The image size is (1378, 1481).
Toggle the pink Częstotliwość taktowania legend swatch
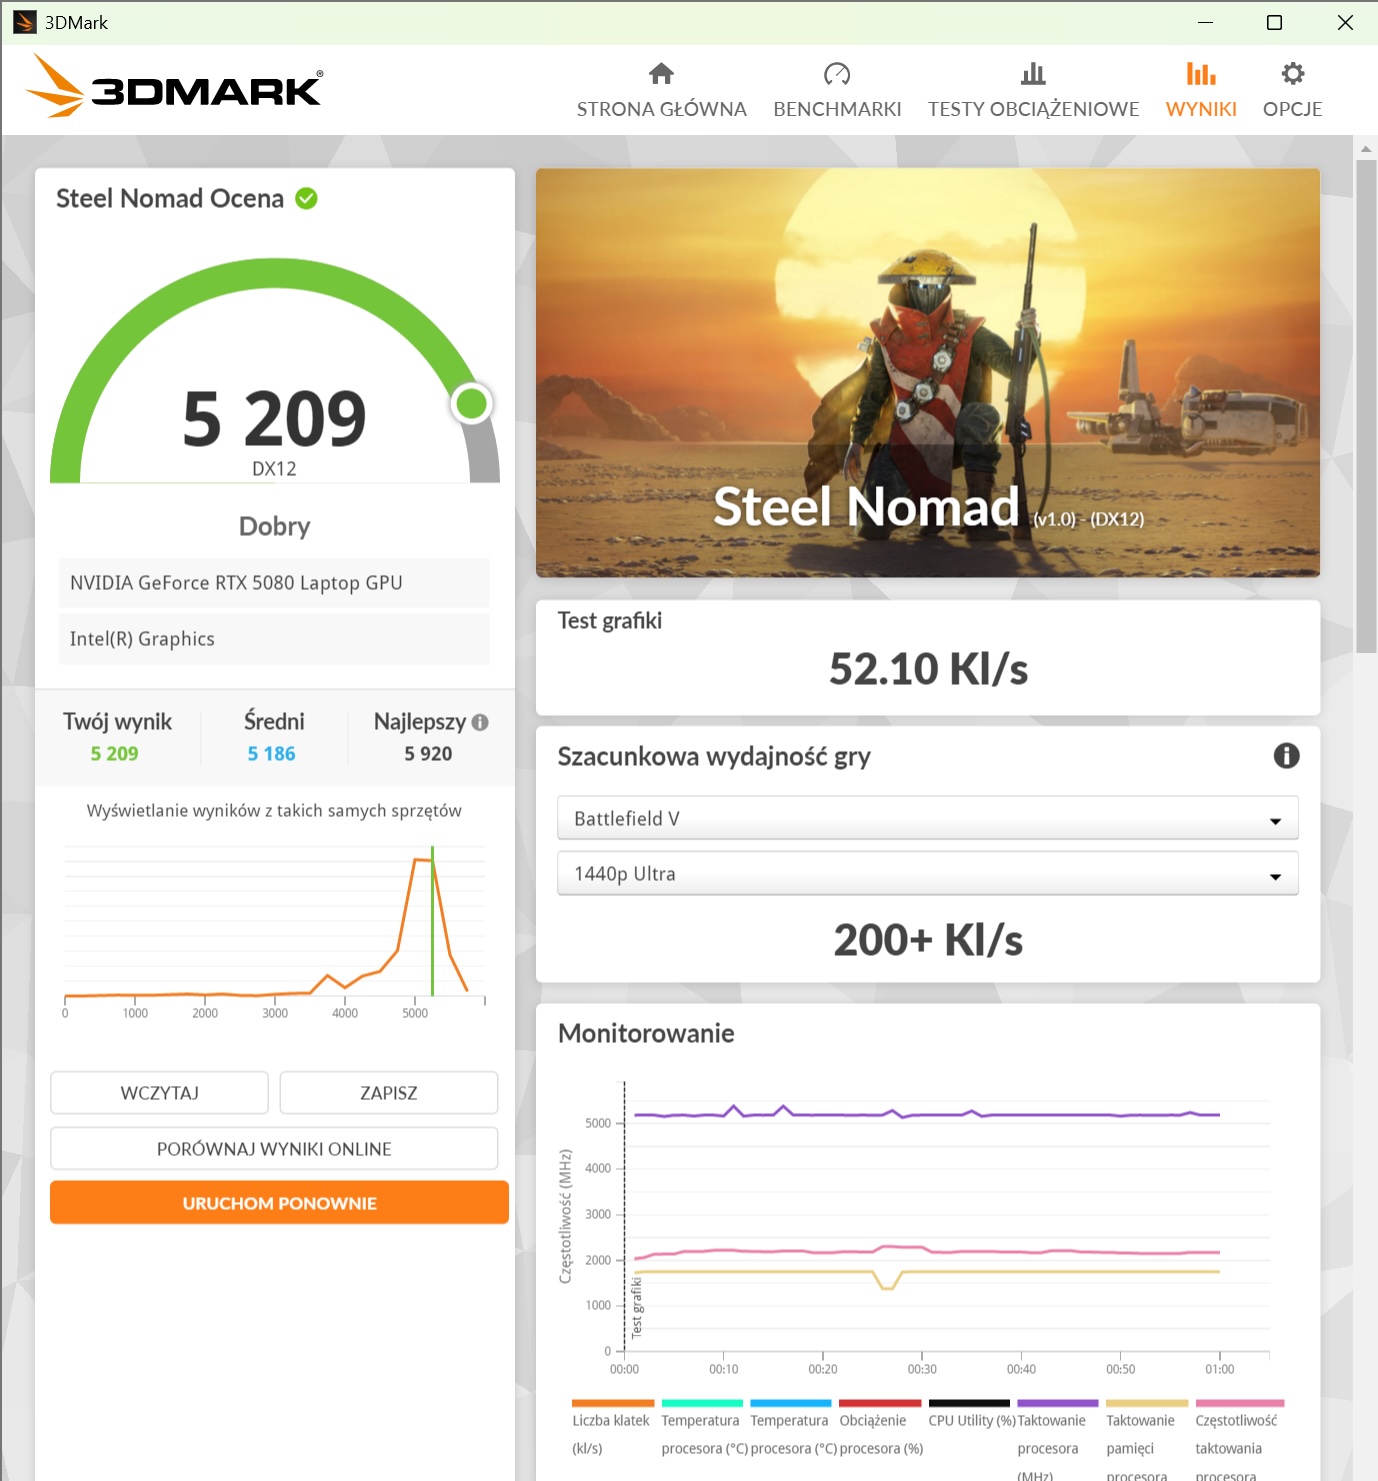(1239, 1403)
